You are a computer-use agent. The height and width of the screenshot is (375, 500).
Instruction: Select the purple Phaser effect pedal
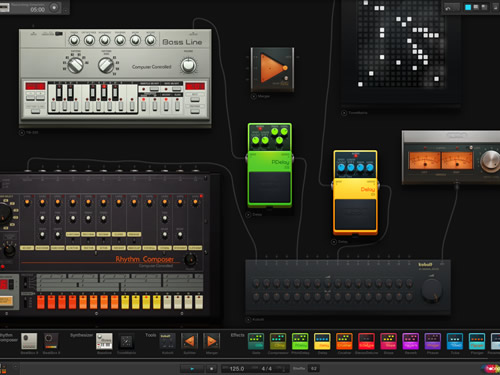(x=432, y=341)
